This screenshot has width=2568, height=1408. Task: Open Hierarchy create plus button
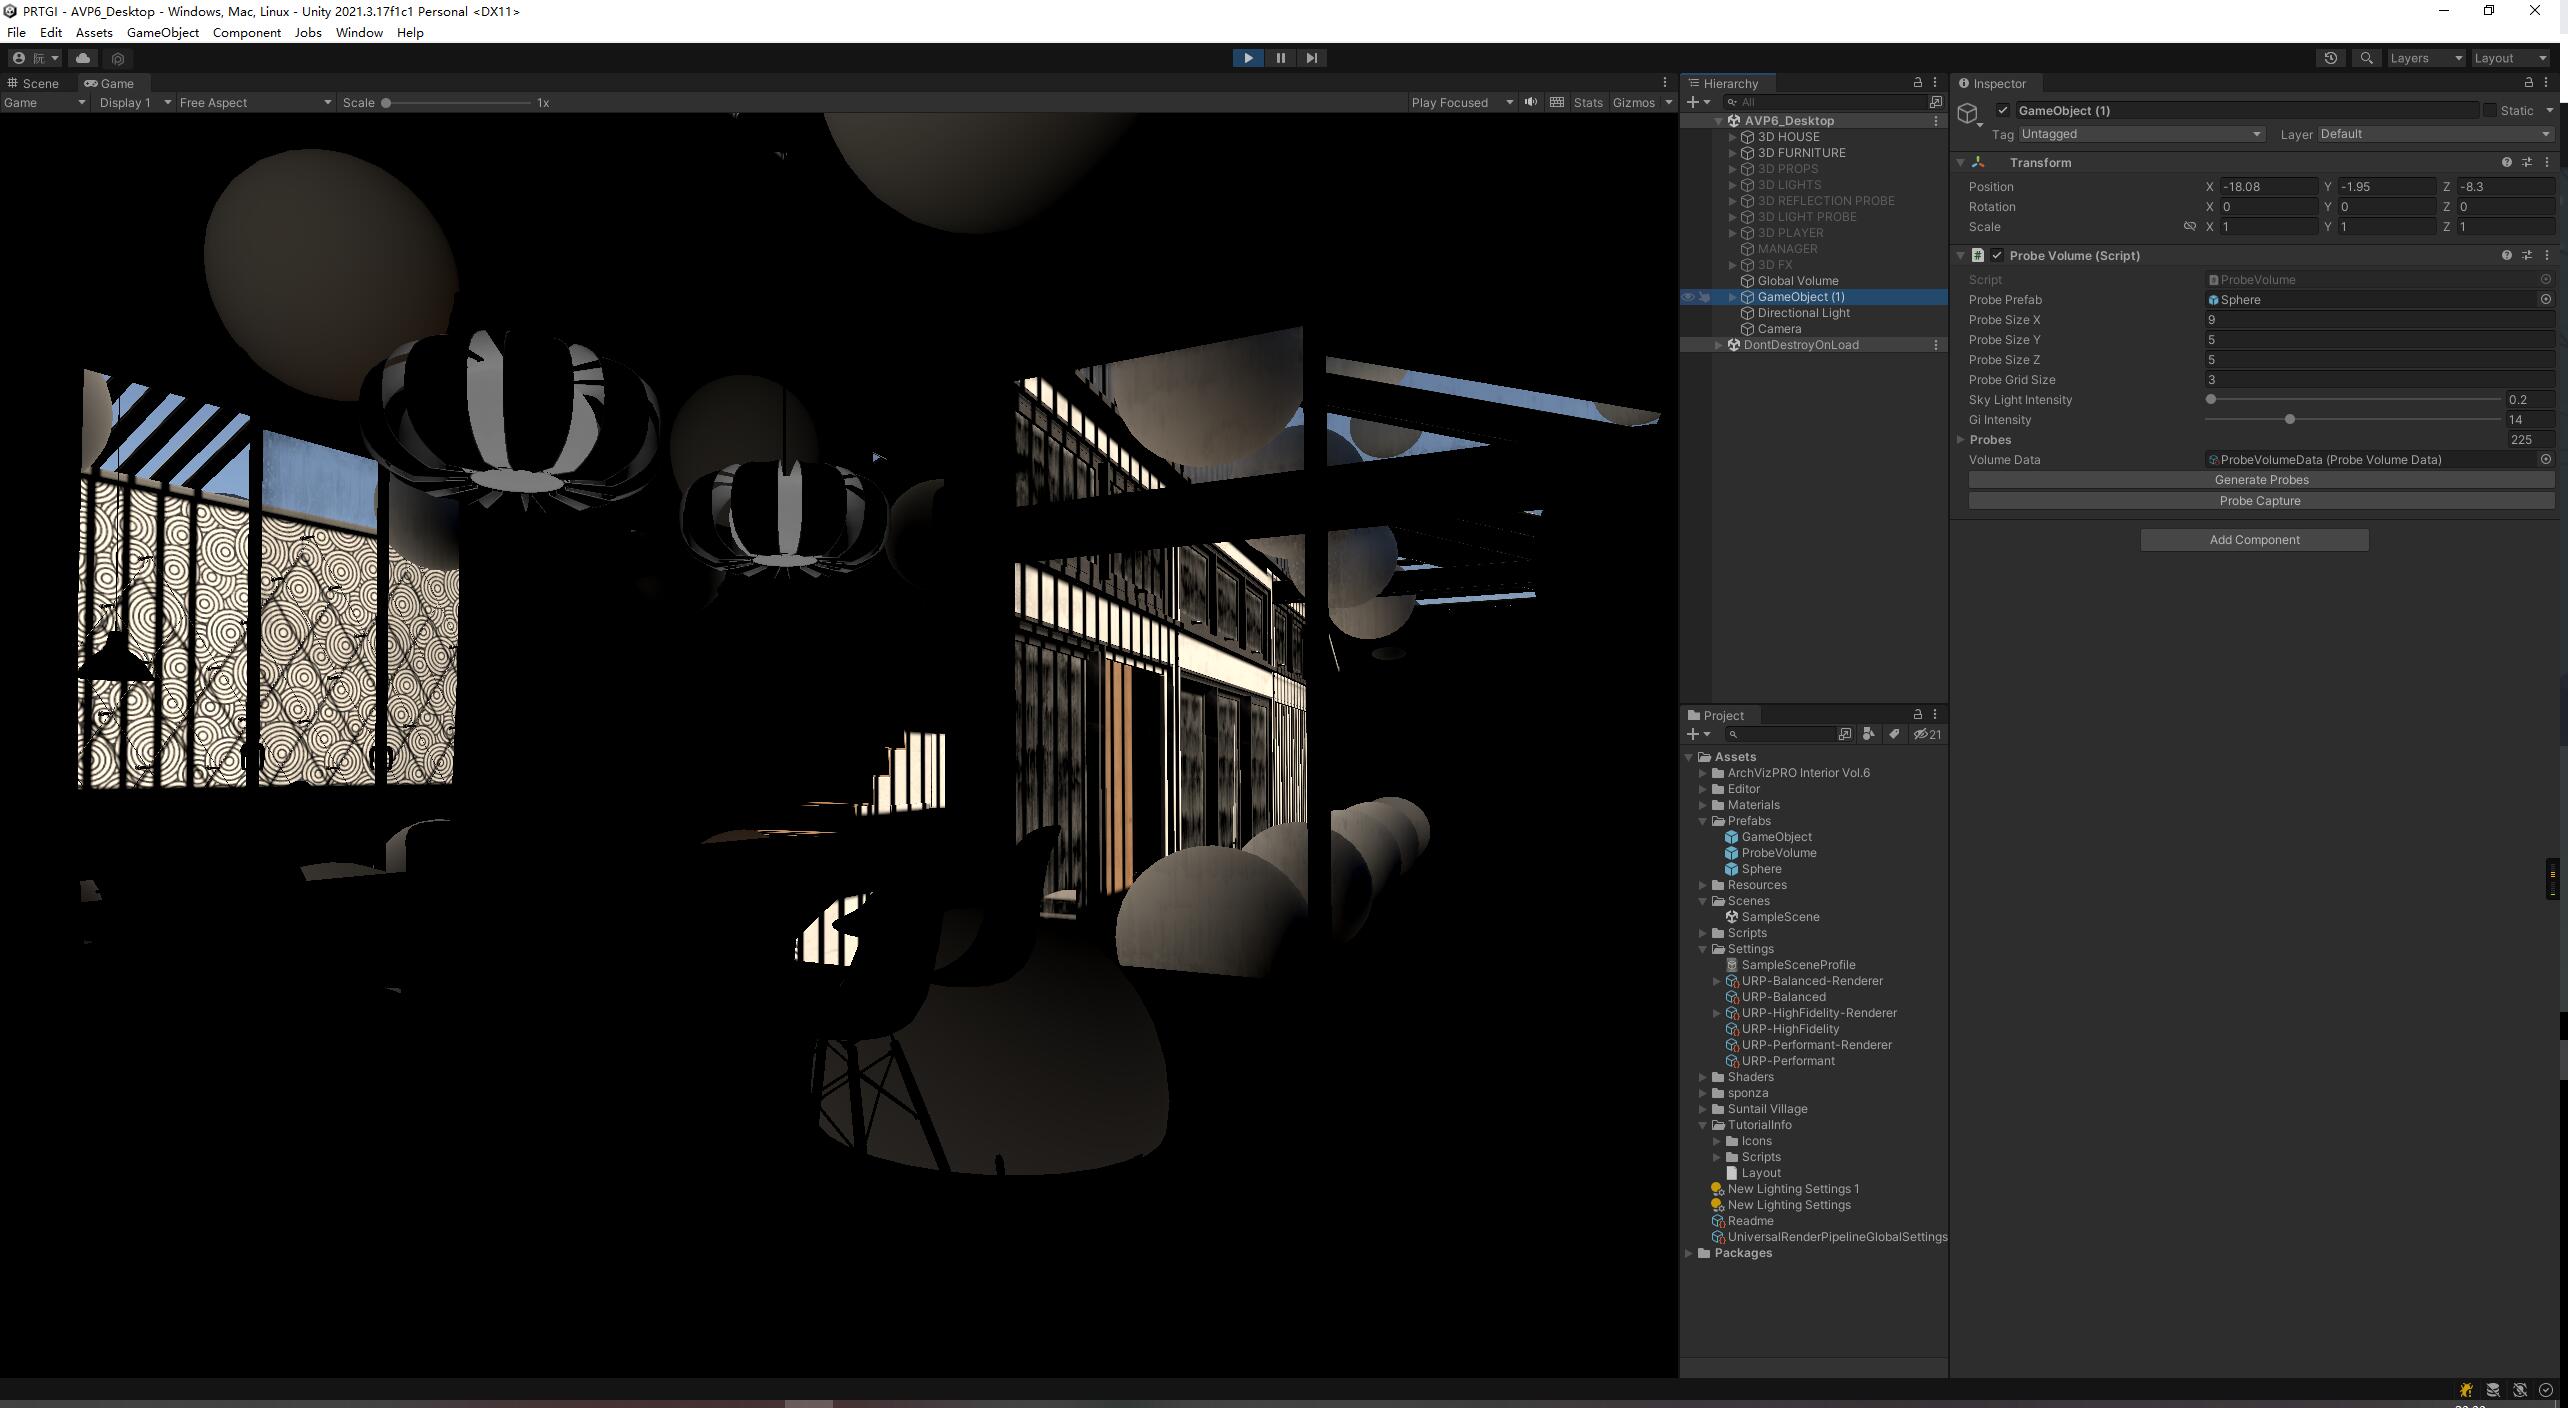[x=1698, y=102]
